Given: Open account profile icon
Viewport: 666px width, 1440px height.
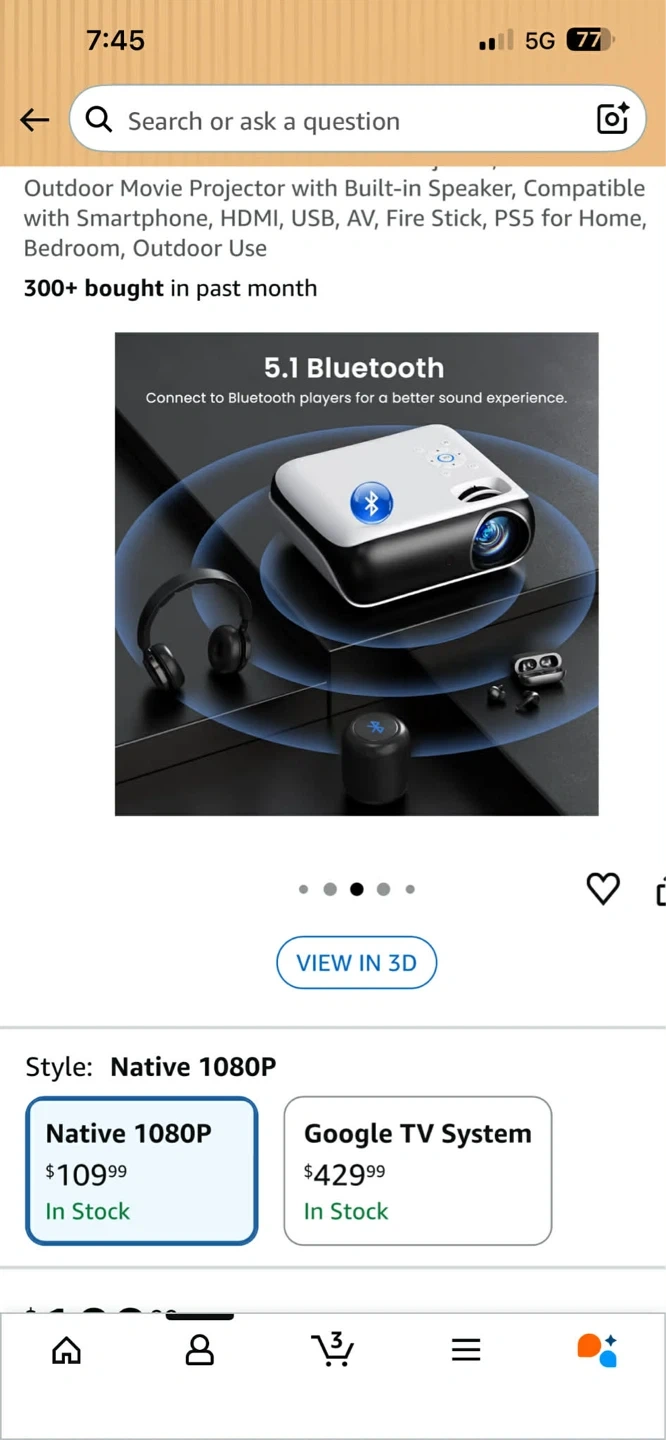Looking at the screenshot, I should [200, 1350].
